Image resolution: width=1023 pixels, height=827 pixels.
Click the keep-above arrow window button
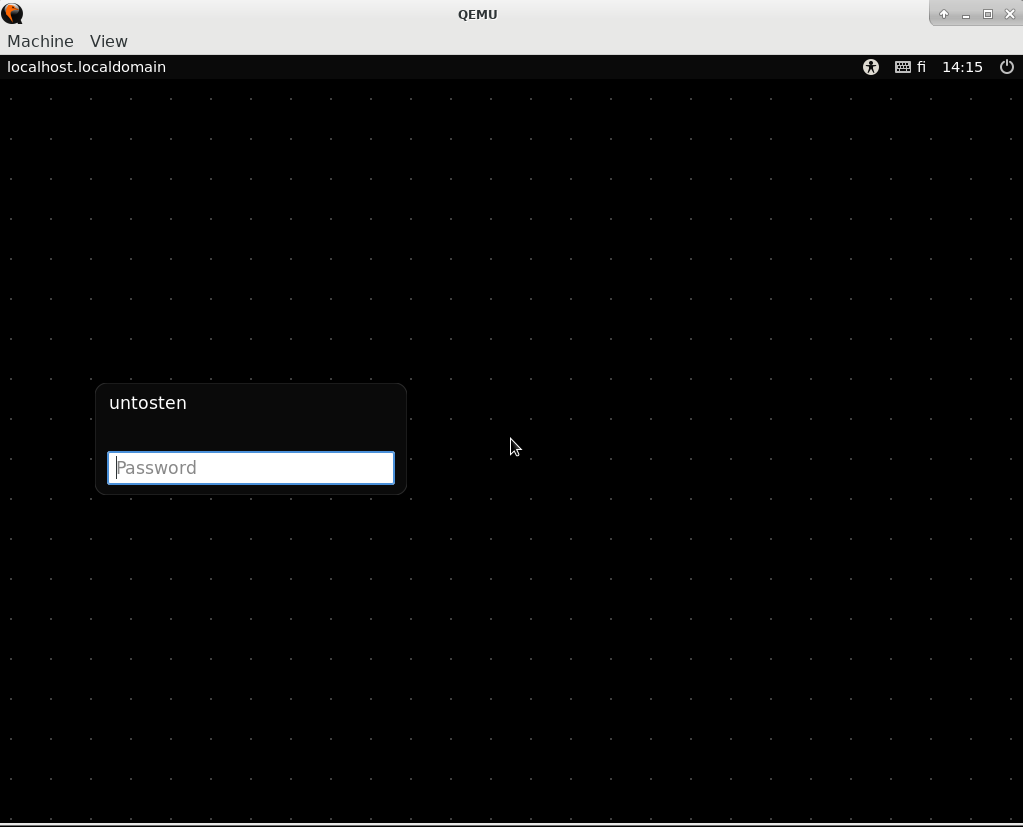(x=943, y=14)
